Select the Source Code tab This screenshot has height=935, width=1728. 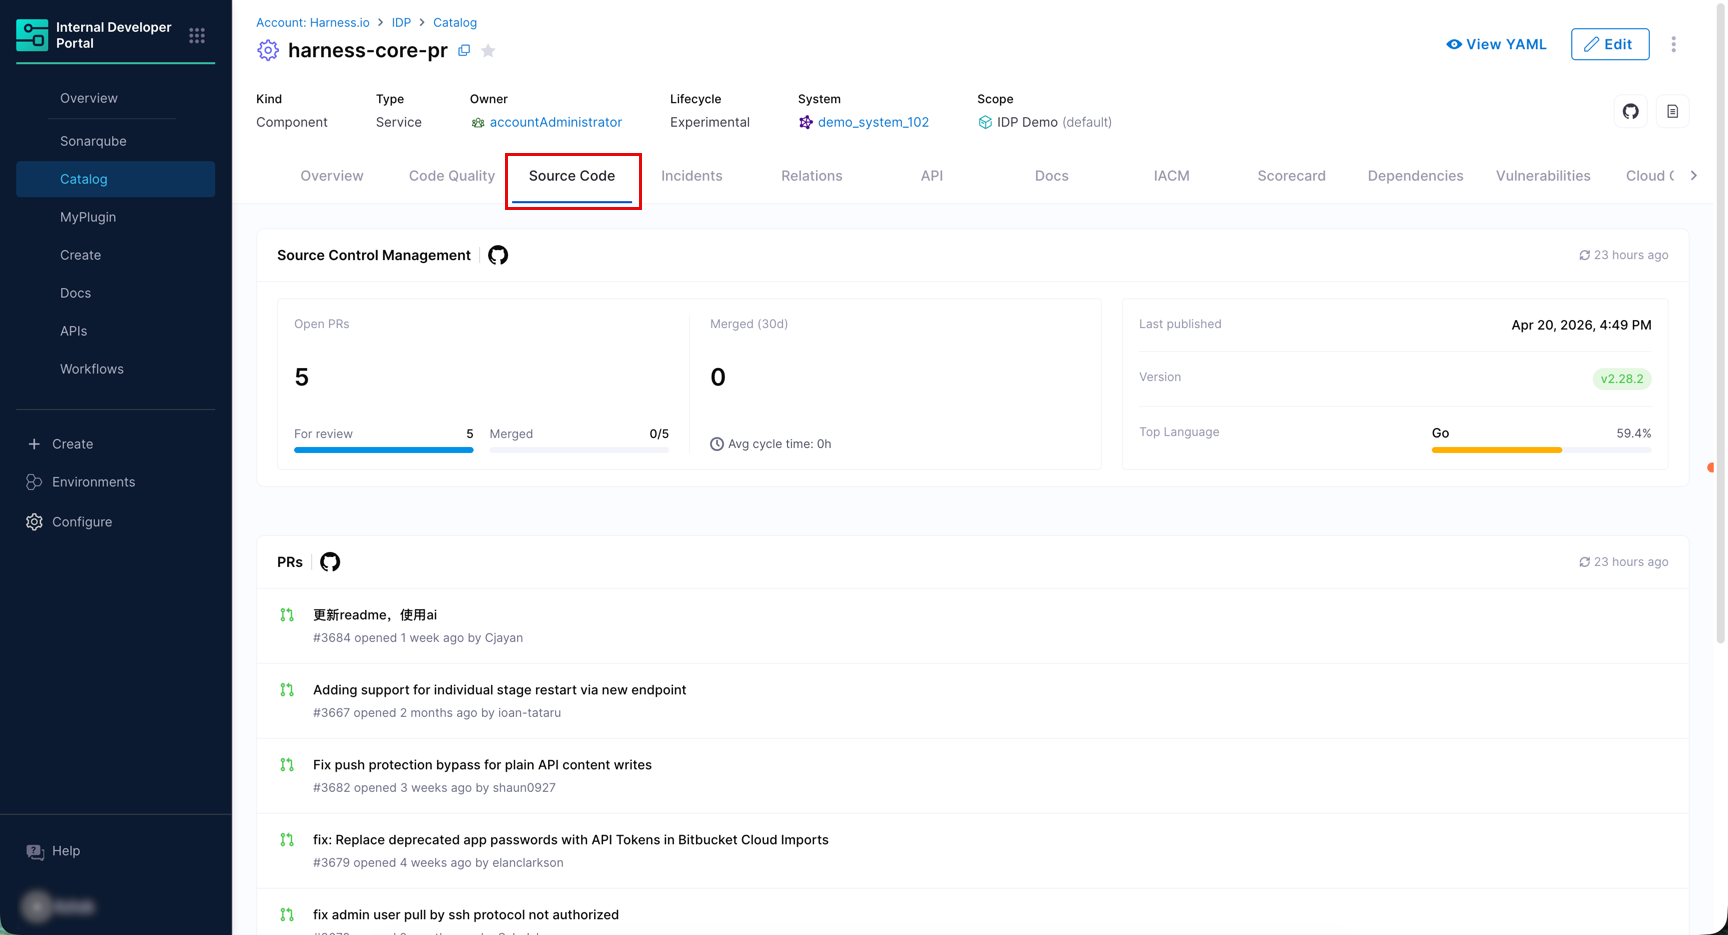[572, 176]
